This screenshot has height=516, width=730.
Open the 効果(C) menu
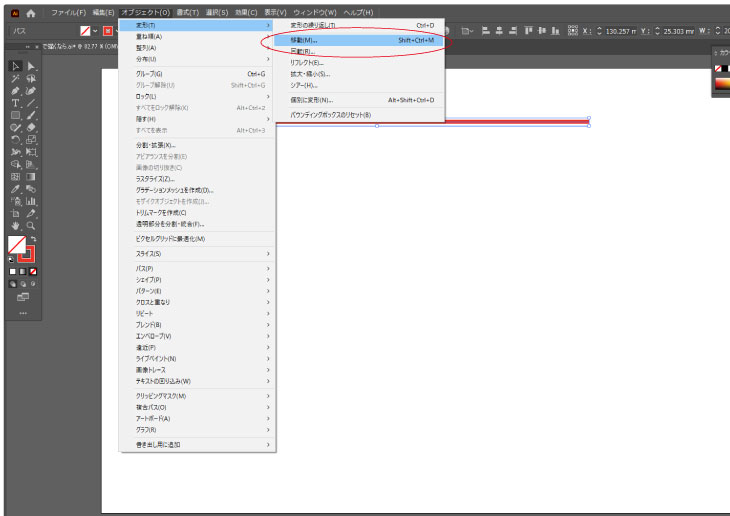pos(247,12)
